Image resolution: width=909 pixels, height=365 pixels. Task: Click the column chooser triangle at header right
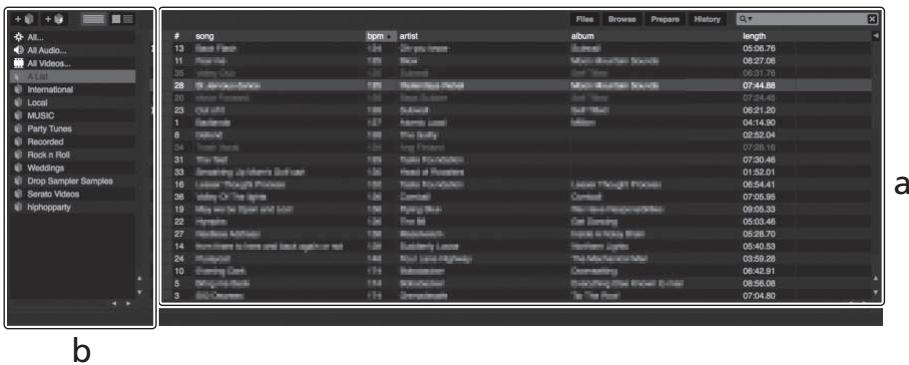click(x=875, y=36)
